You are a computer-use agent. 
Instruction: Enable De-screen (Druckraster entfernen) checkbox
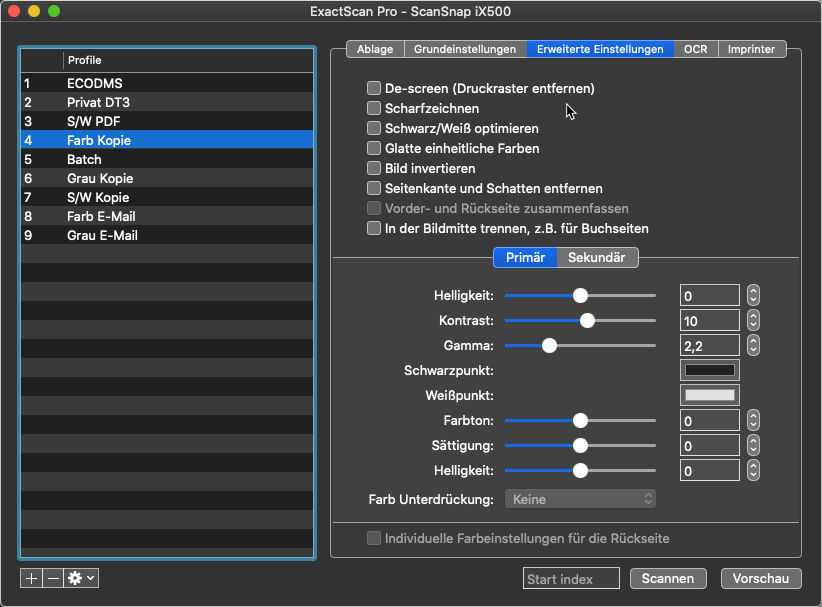[x=374, y=89]
